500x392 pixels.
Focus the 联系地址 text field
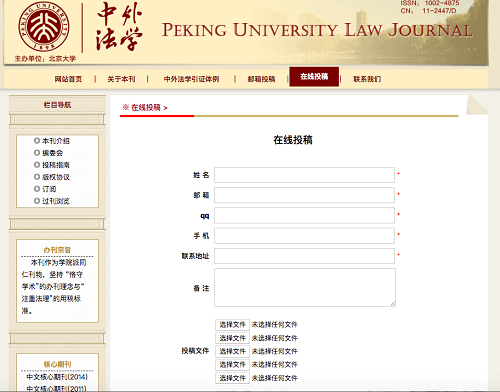point(304,256)
